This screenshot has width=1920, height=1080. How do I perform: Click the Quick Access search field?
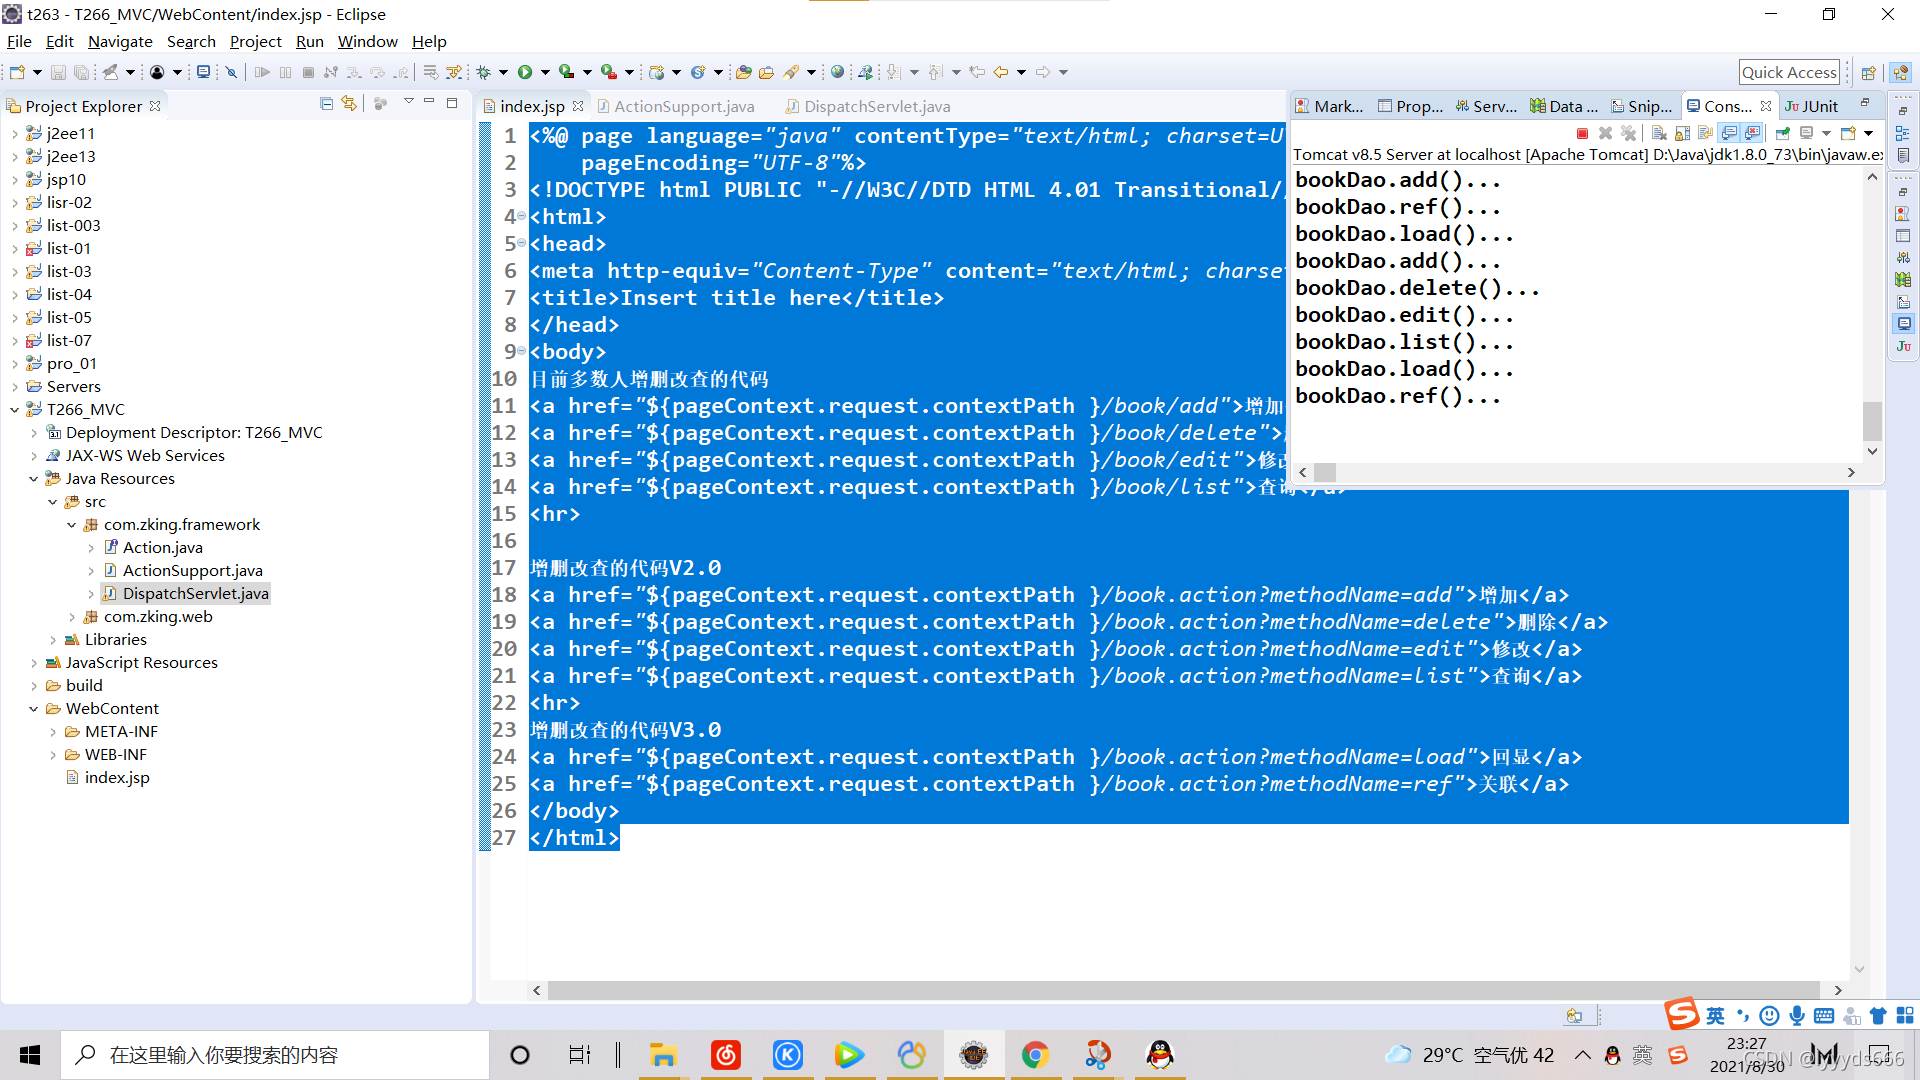[1789, 72]
